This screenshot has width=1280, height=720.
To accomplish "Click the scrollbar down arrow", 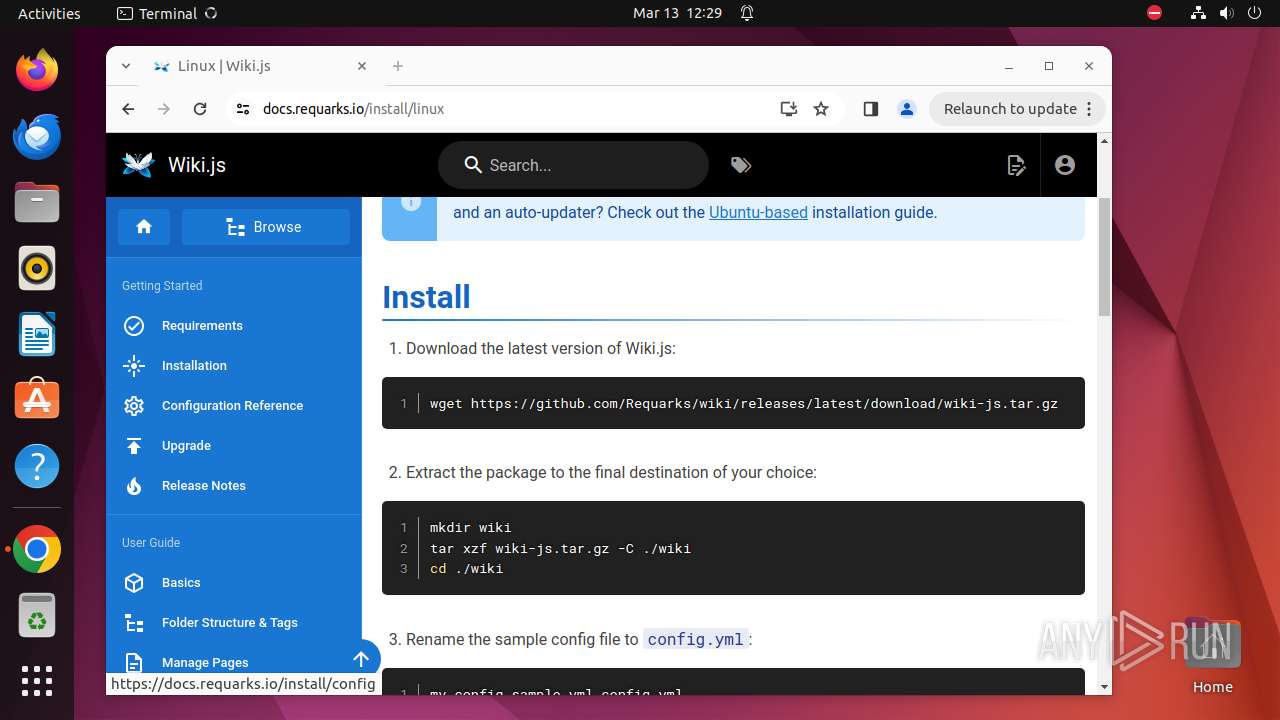I will (1104, 686).
